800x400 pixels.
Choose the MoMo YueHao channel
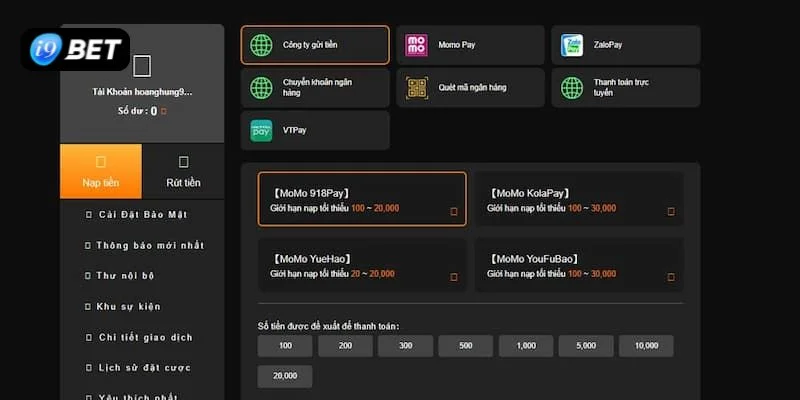(362, 265)
